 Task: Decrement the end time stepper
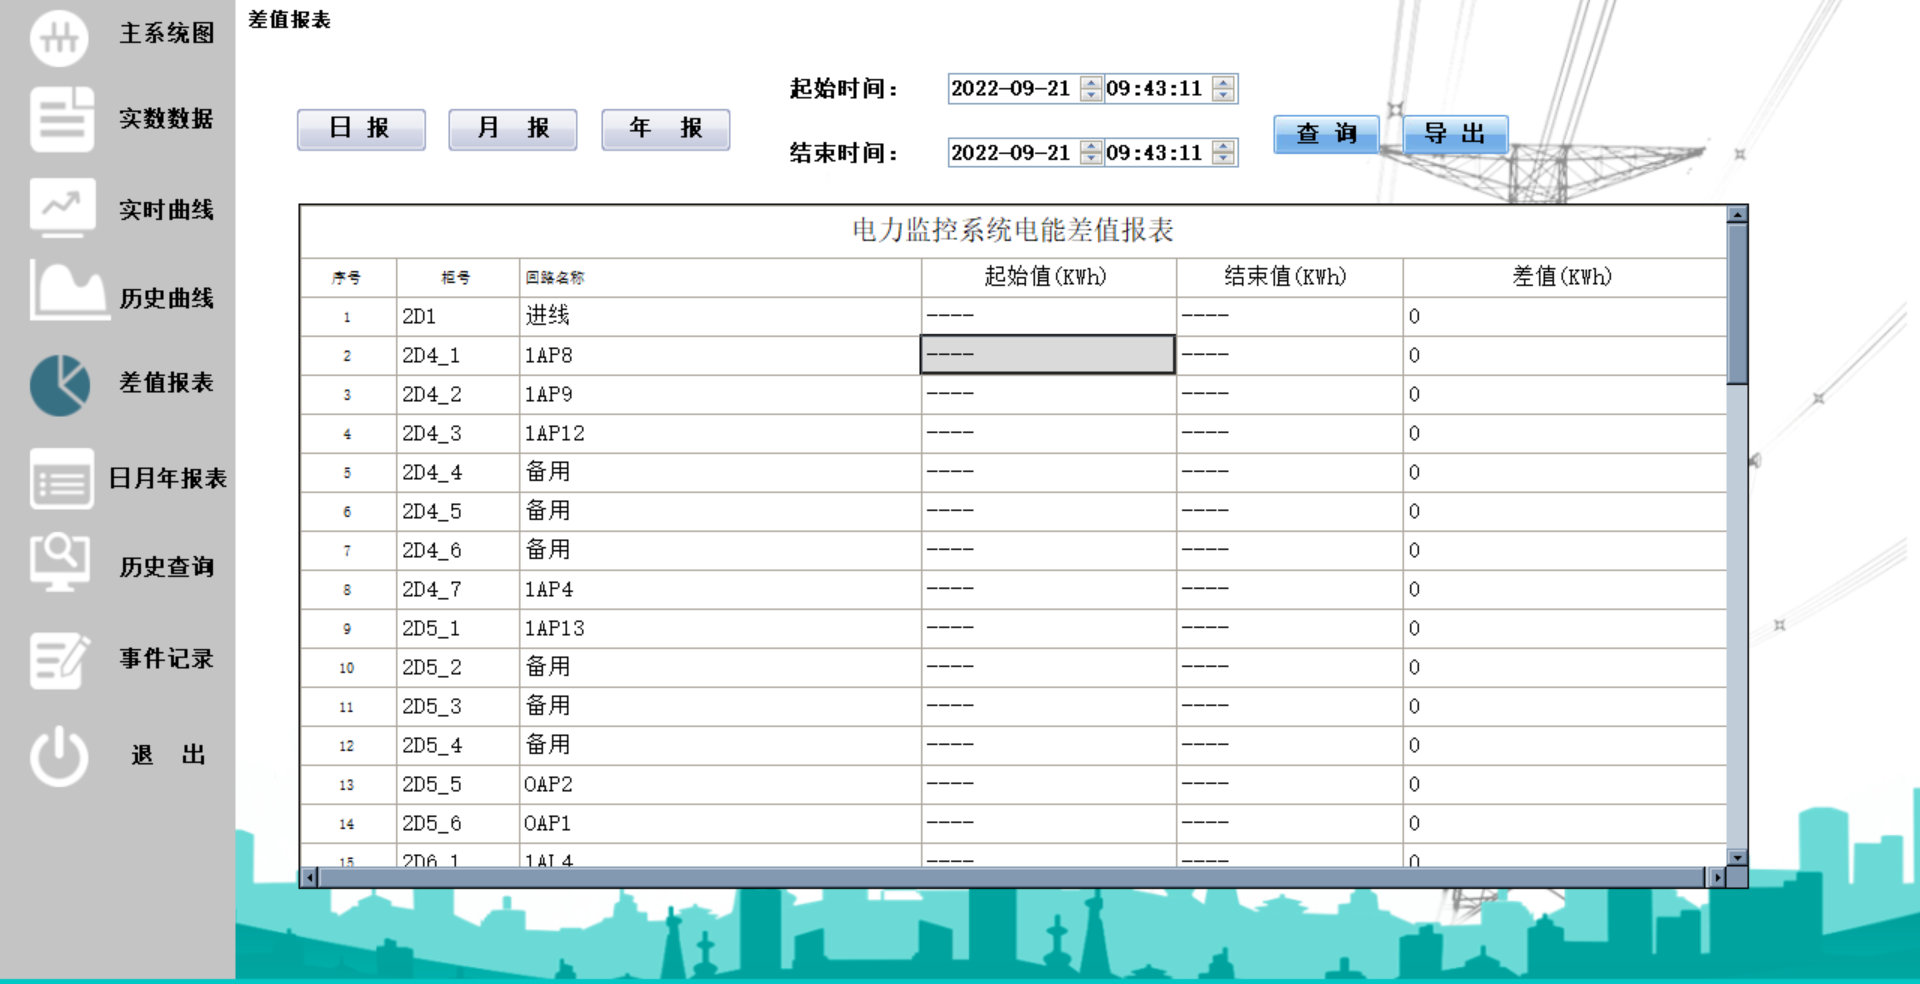tap(1221, 158)
